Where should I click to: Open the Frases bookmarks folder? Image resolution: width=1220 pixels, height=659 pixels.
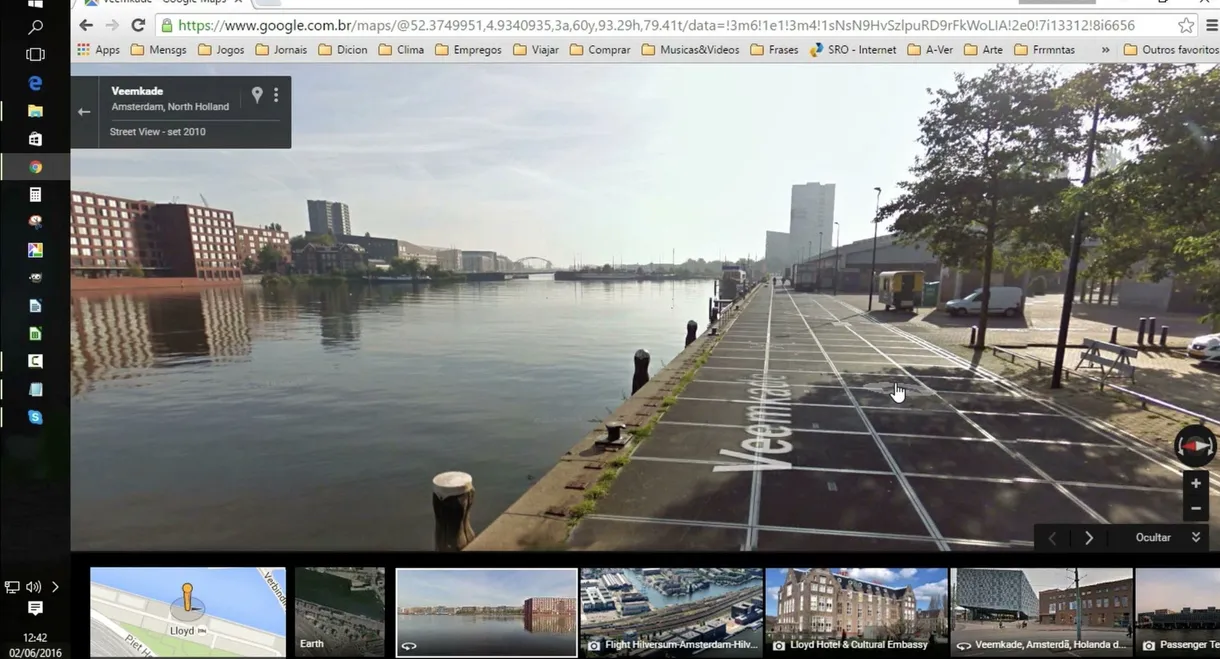(x=774, y=49)
